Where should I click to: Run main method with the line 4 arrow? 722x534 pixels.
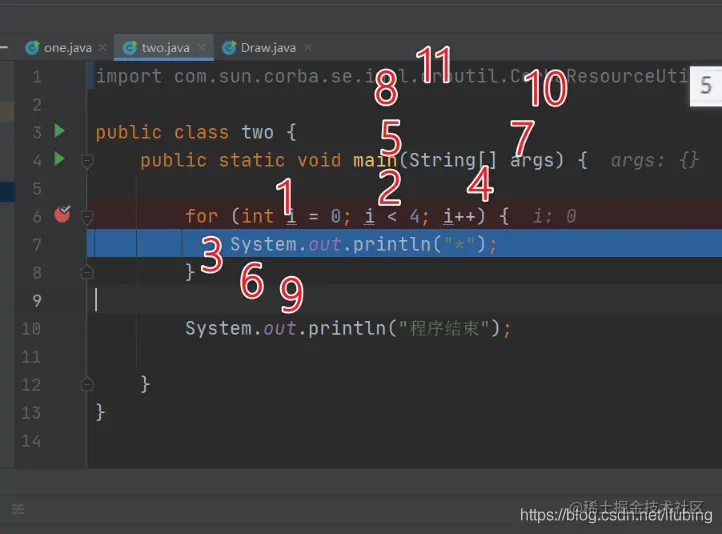(x=59, y=159)
